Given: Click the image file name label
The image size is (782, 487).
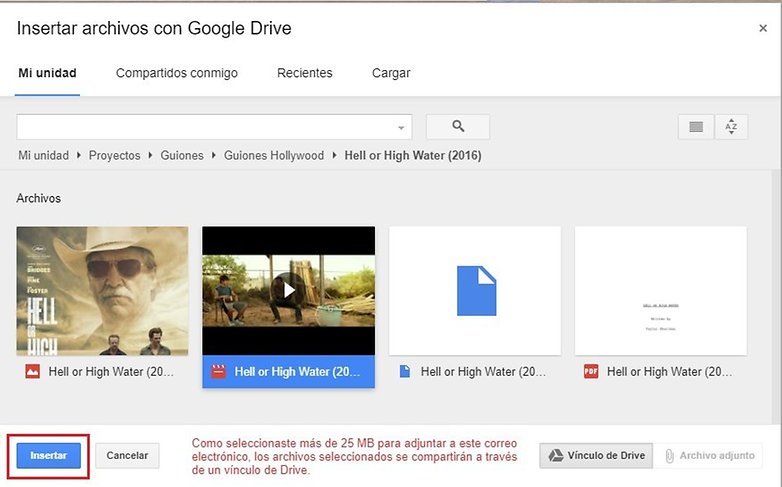Looking at the screenshot, I should coord(111,372).
